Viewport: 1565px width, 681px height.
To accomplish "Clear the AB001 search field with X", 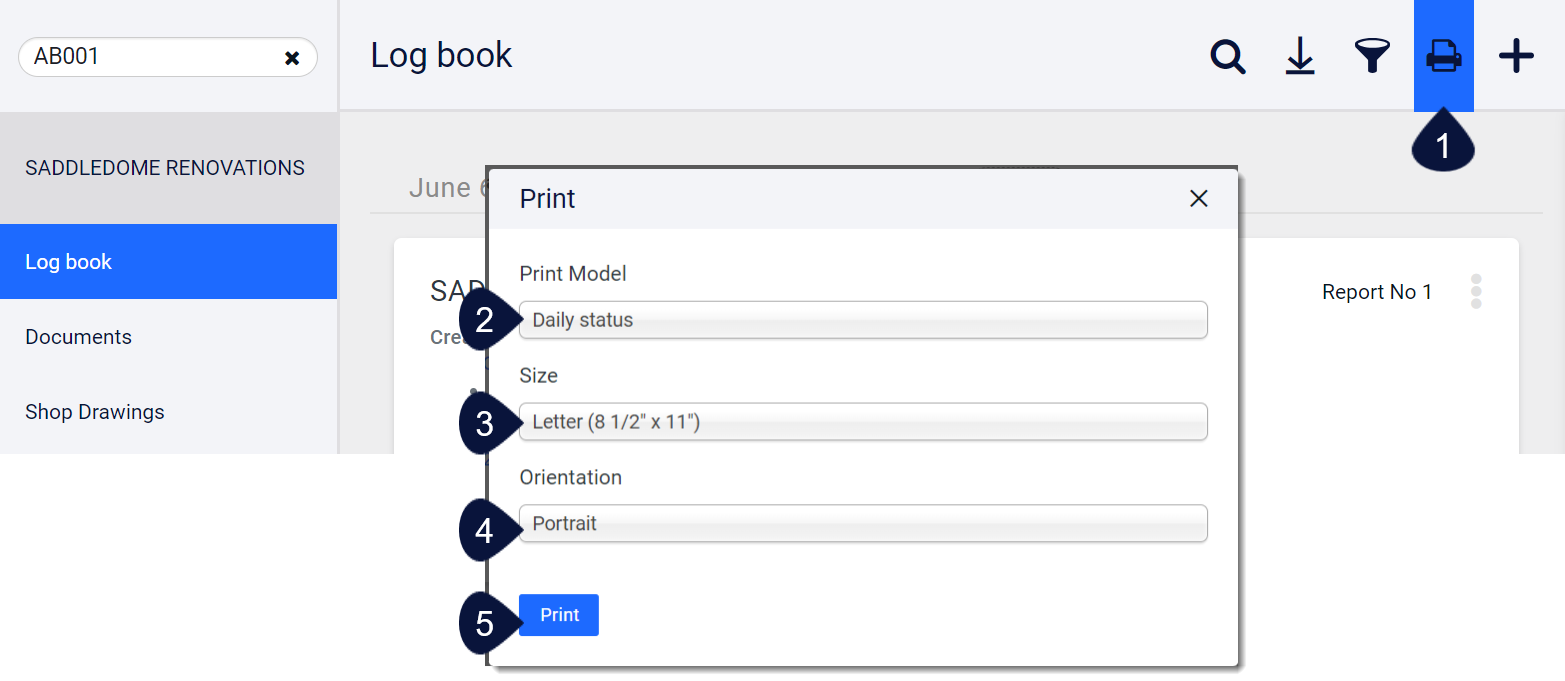I will pyautogui.click(x=292, y=58).
